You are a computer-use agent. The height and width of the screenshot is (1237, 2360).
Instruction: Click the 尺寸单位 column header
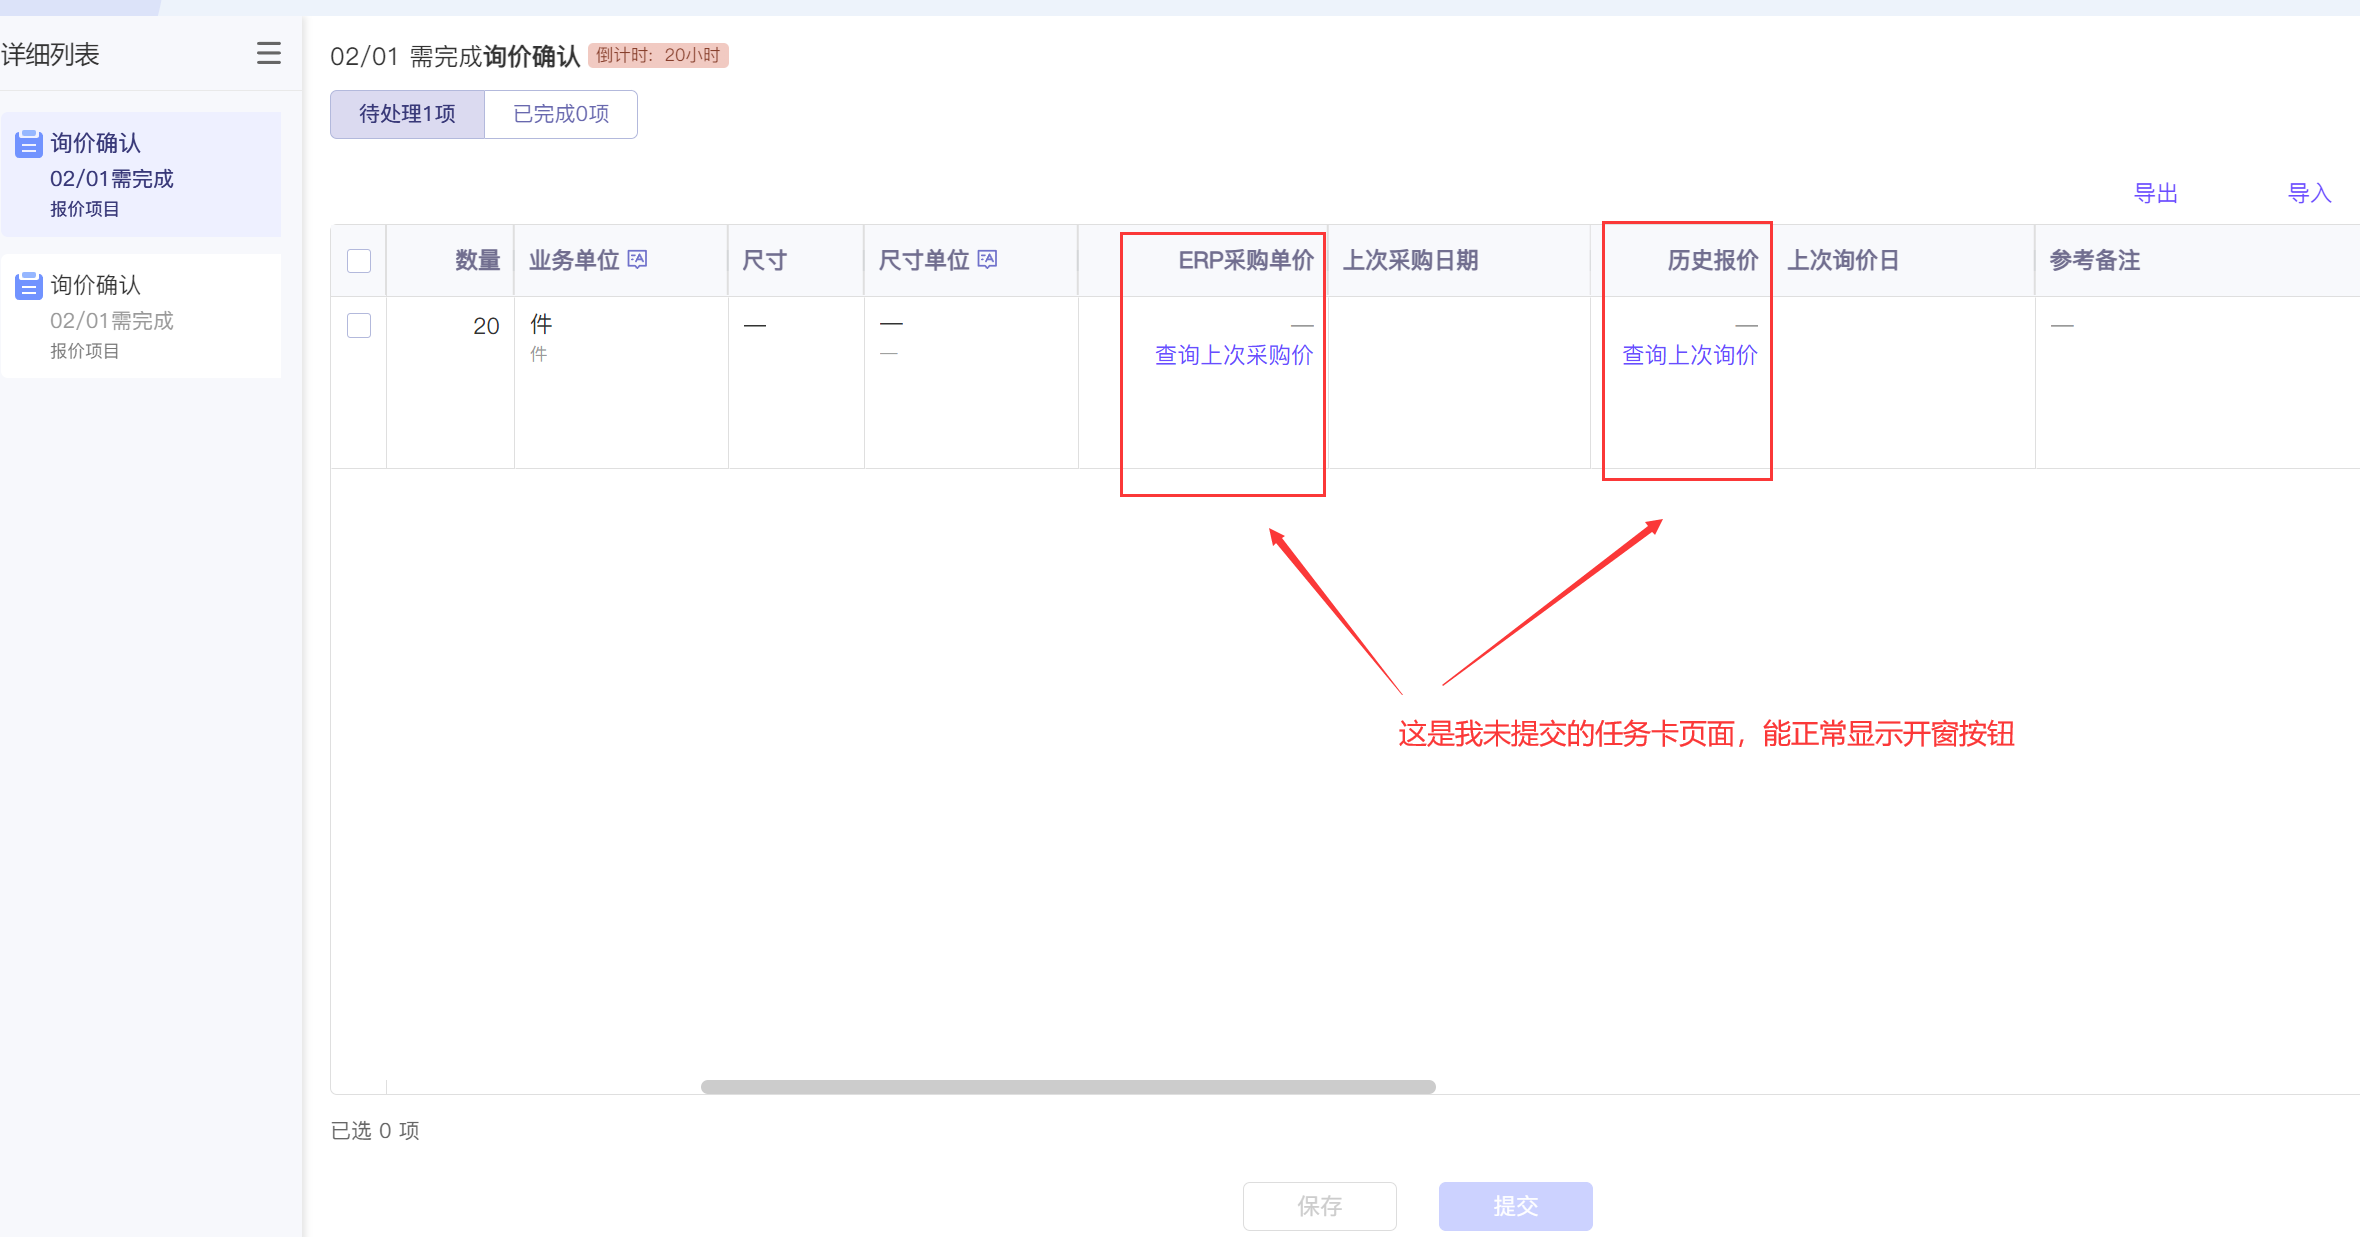tap(971, 261)
